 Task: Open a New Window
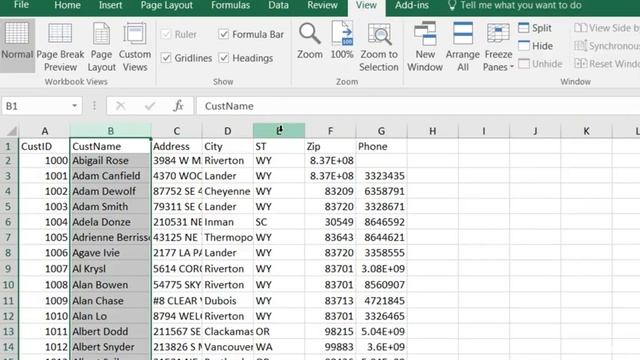click(425, 47)
